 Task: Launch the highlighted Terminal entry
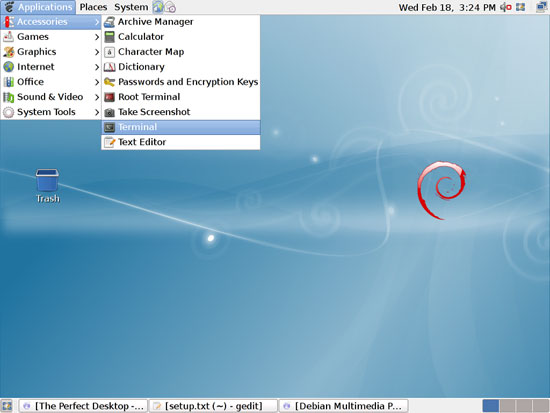(181, 127)
